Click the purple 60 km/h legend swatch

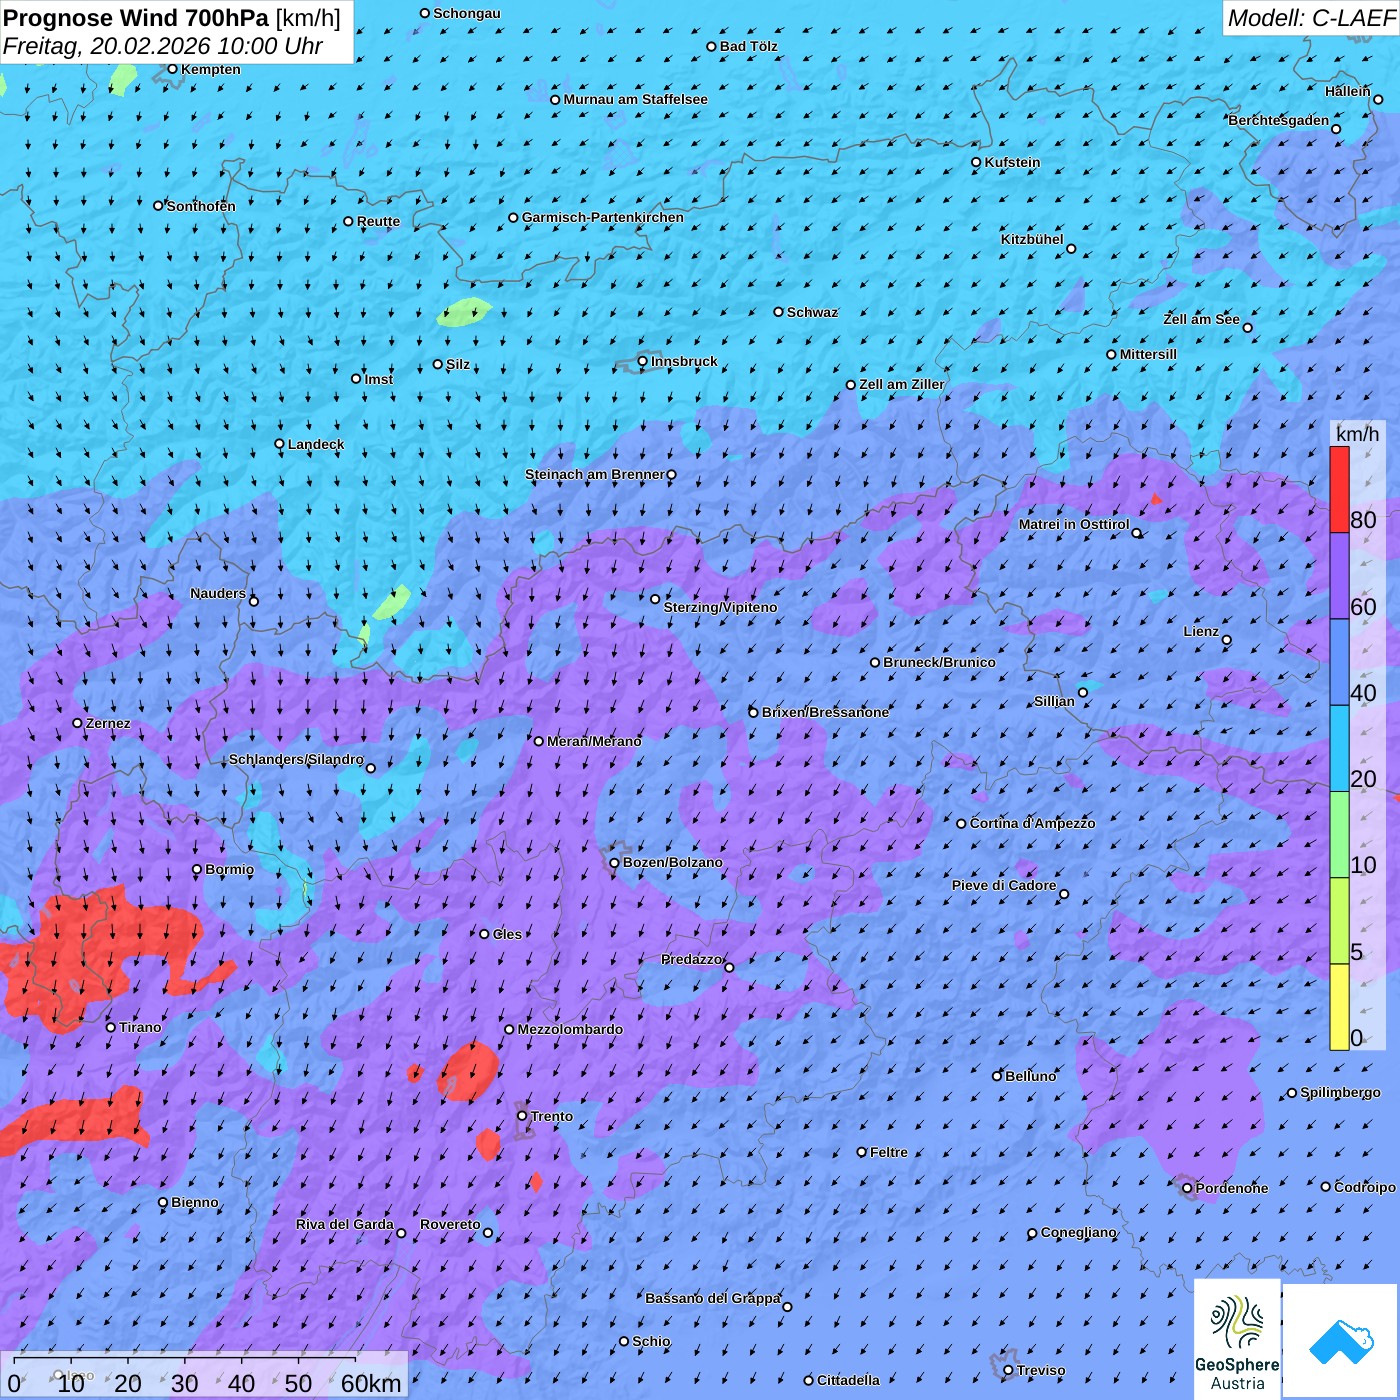pos(1339,576)
